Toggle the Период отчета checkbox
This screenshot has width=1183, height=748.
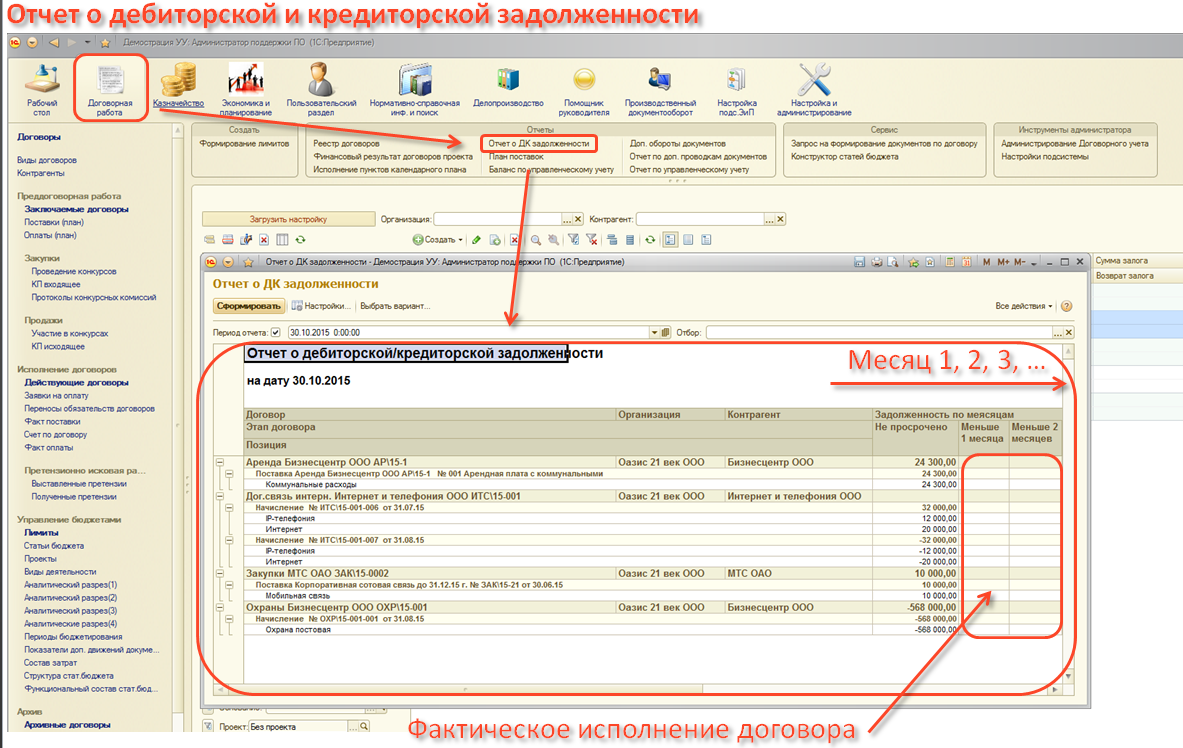(276, 332)
